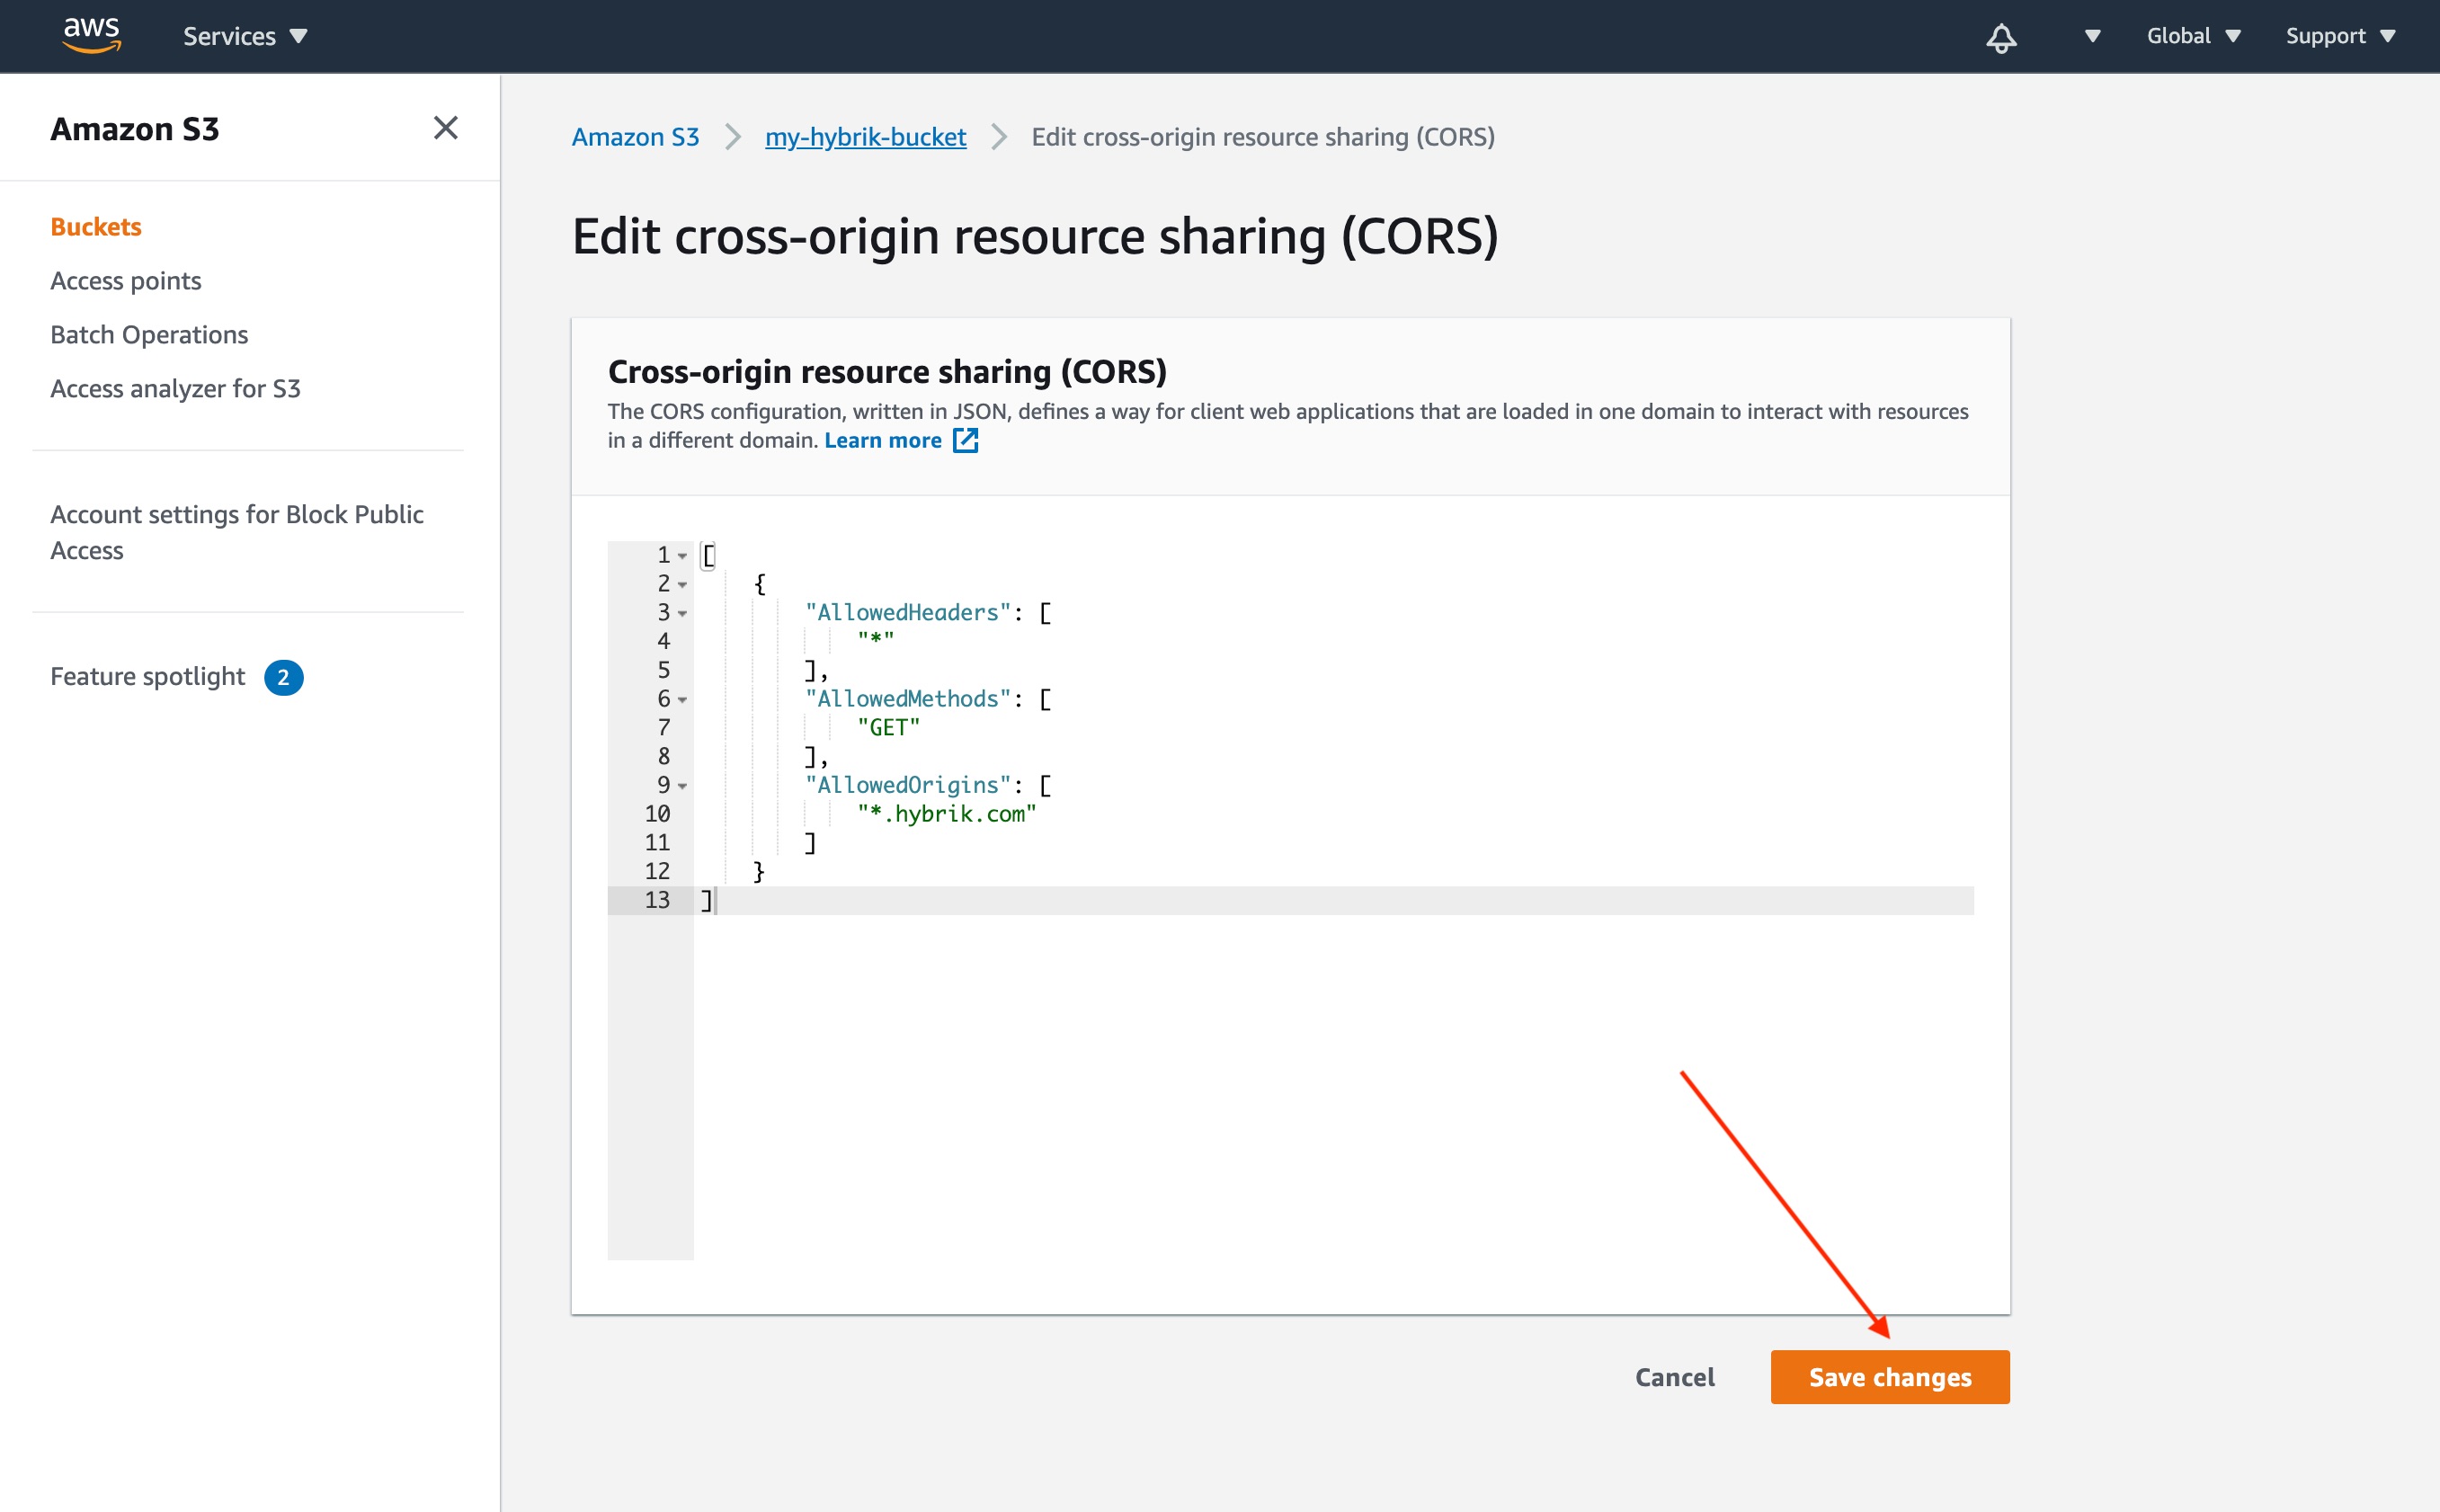Place cursor on "AllowedMethods" key in editor

(x=908, y=699)
